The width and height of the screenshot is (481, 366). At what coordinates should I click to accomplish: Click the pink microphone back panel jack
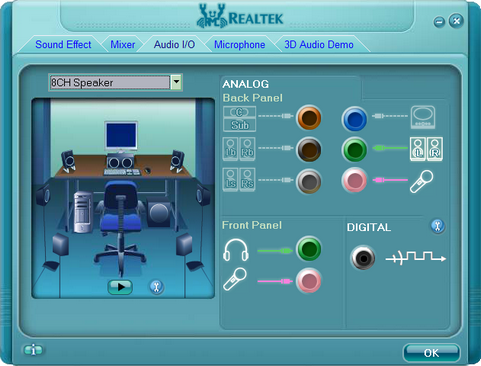click(354, 180)
